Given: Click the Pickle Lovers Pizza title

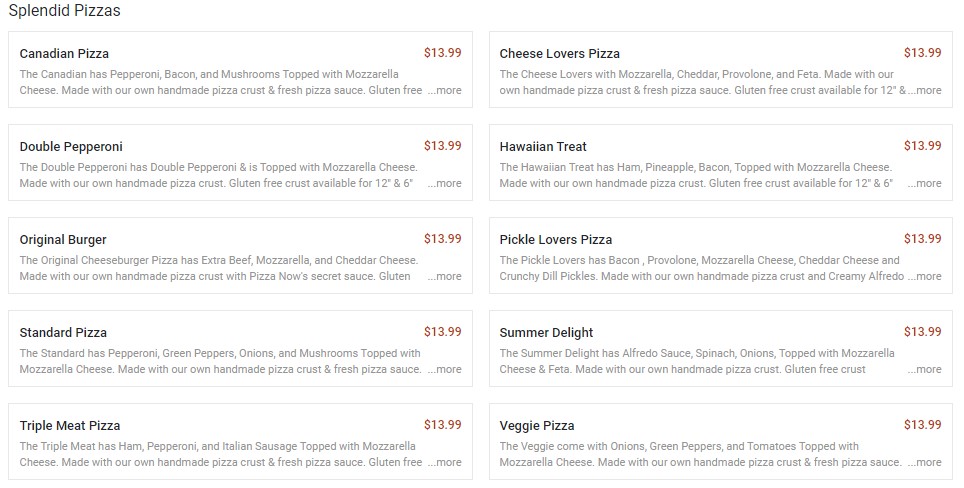Looking at the screenshot, I should (556, 240).
